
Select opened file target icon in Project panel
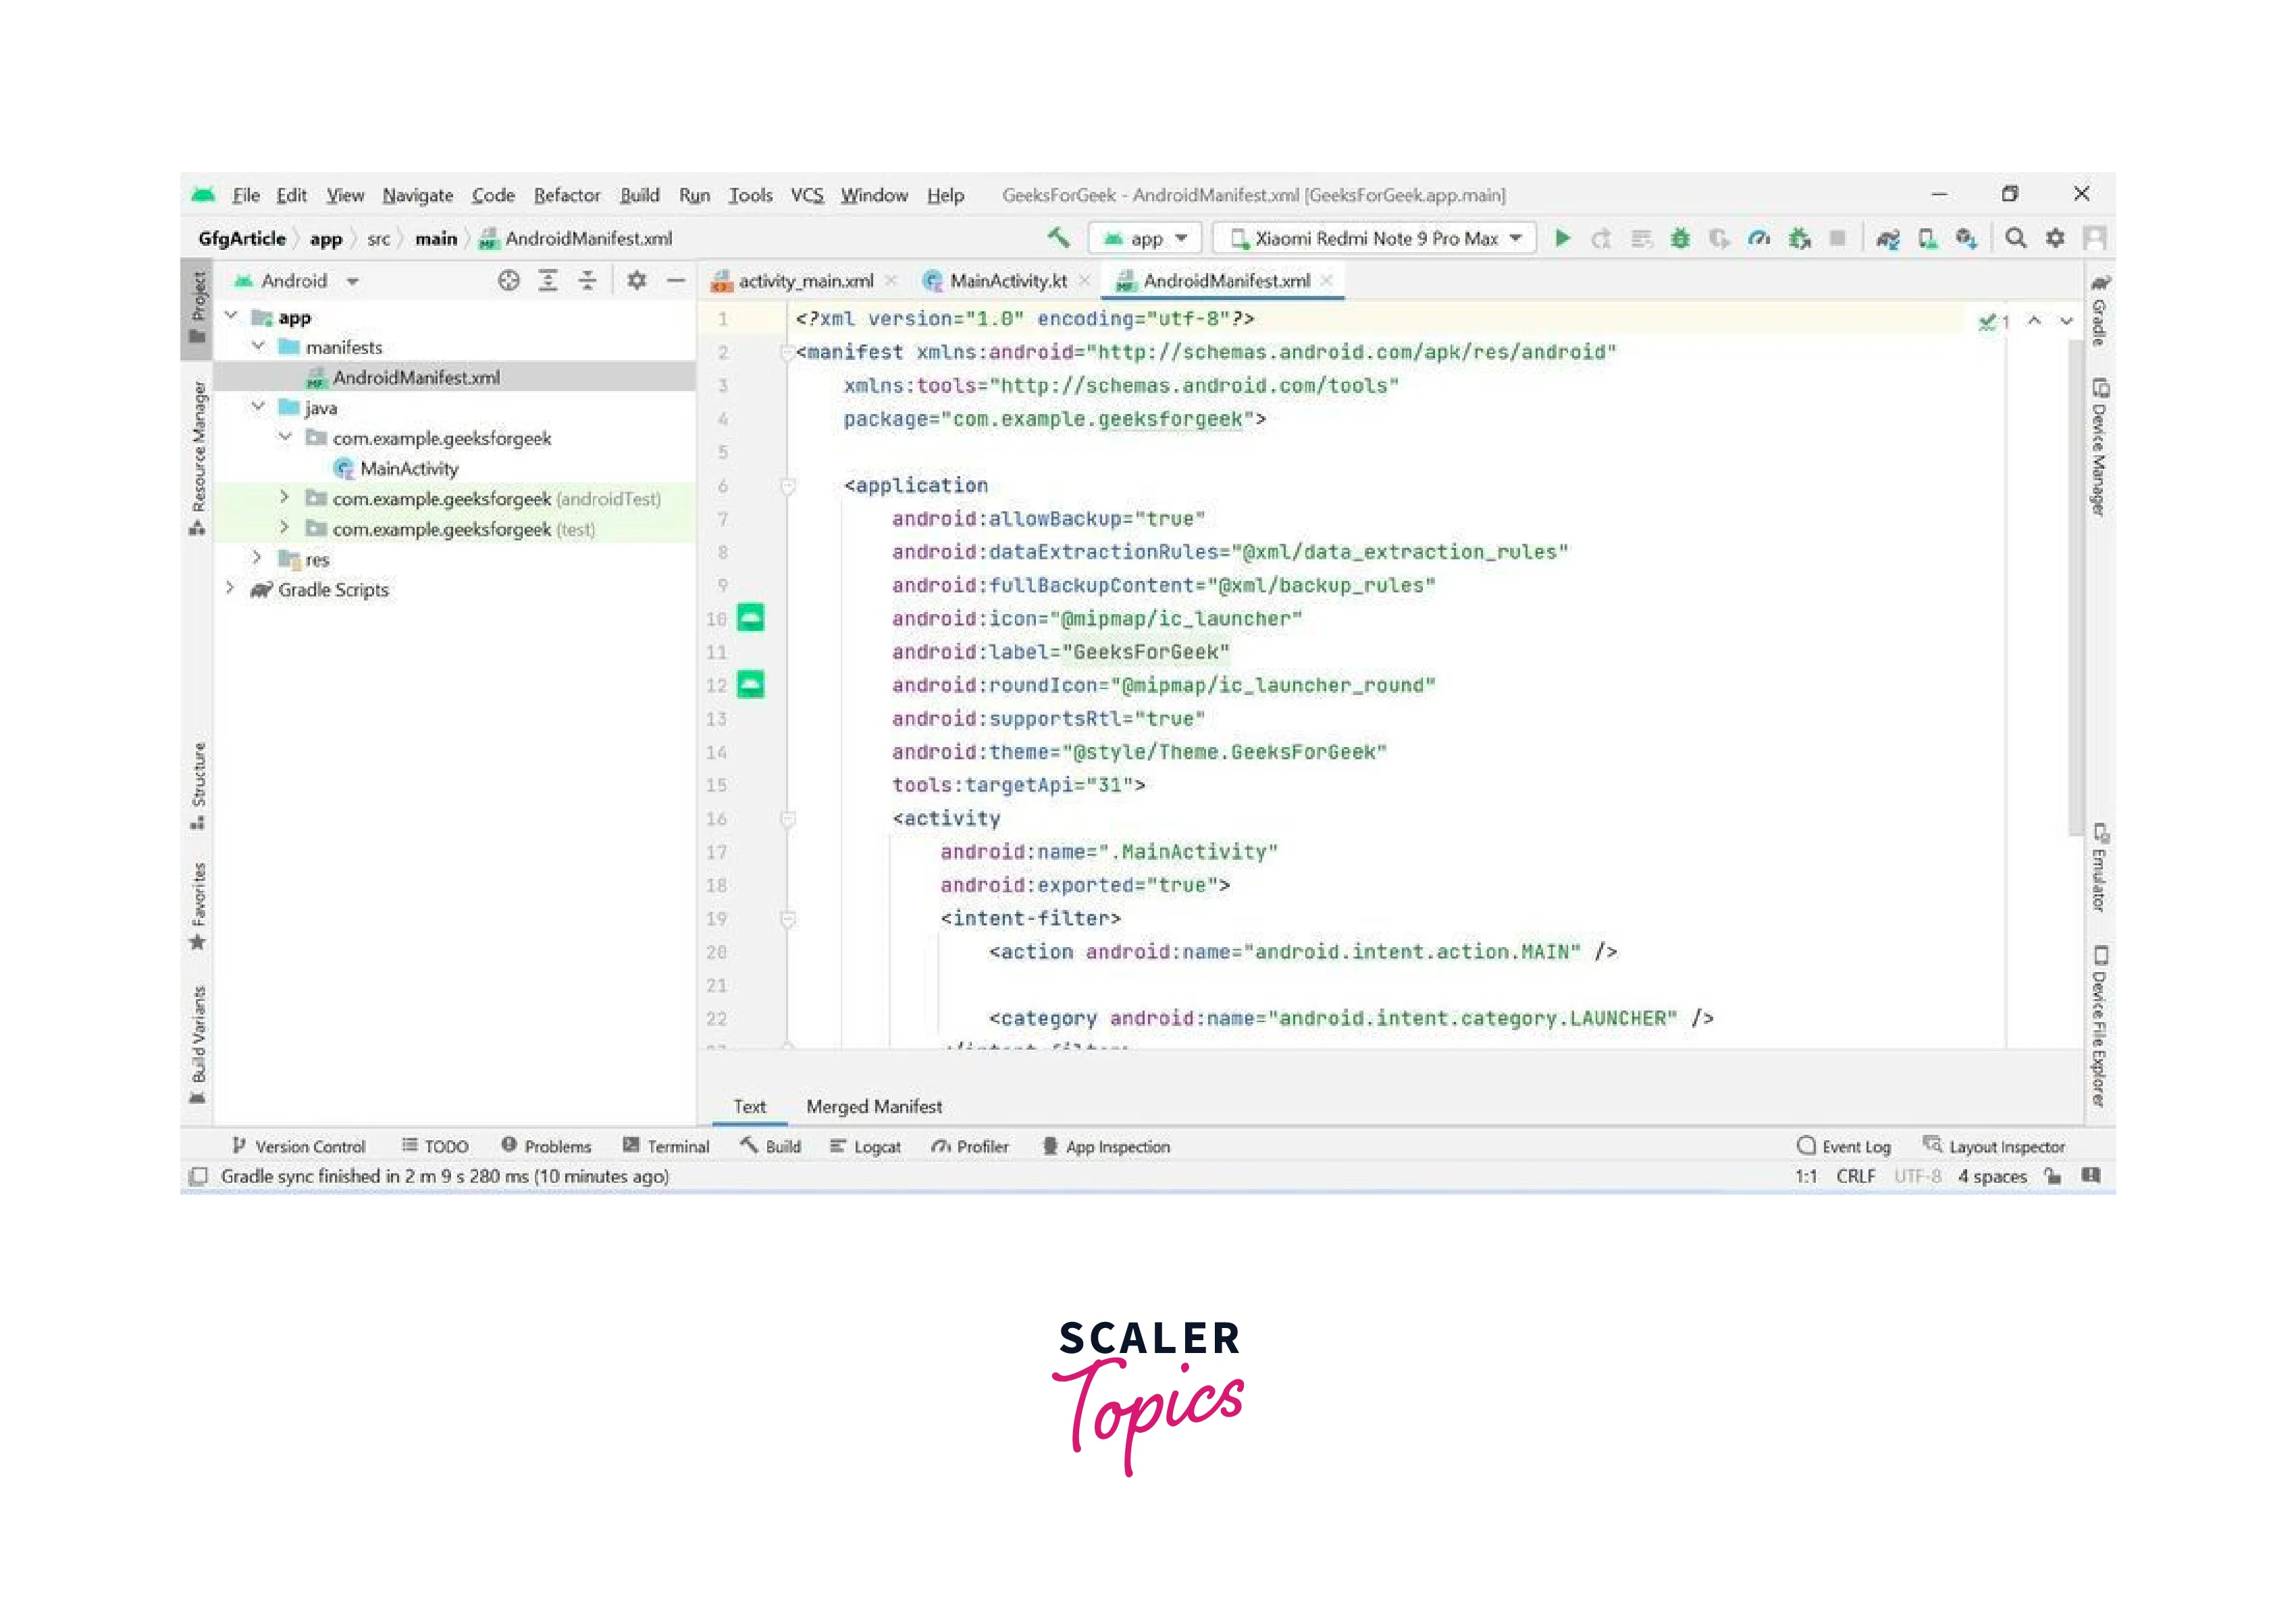click(508, 281)
